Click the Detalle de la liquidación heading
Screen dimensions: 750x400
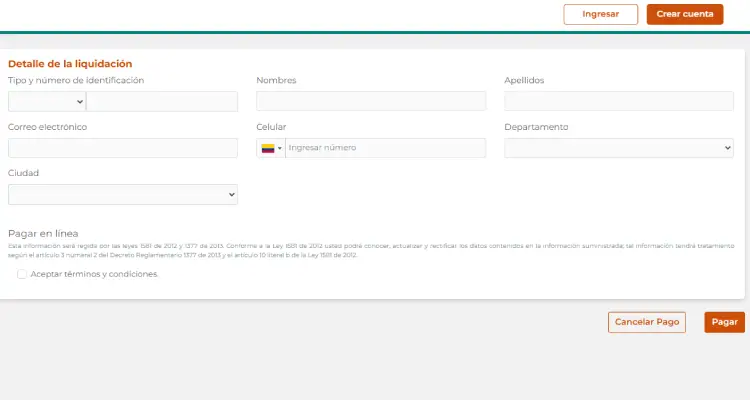point(70,63)
